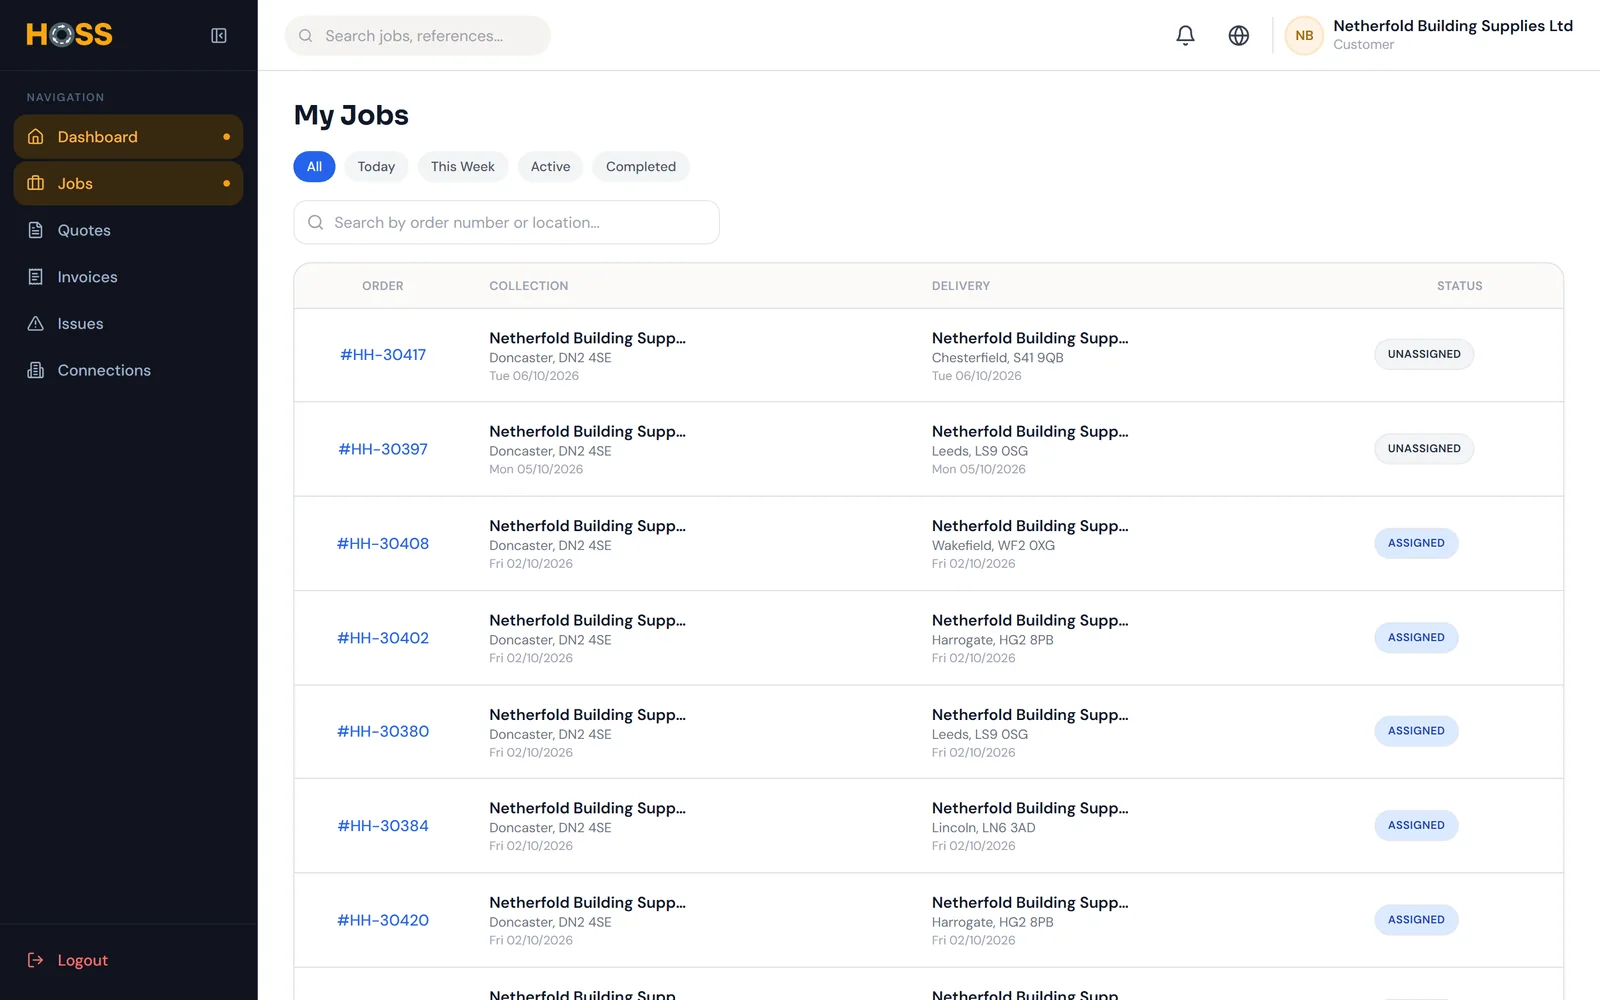Click the Connections building icon
Viewport: 1600px width, 1000px height.
[x=36, y=370]
